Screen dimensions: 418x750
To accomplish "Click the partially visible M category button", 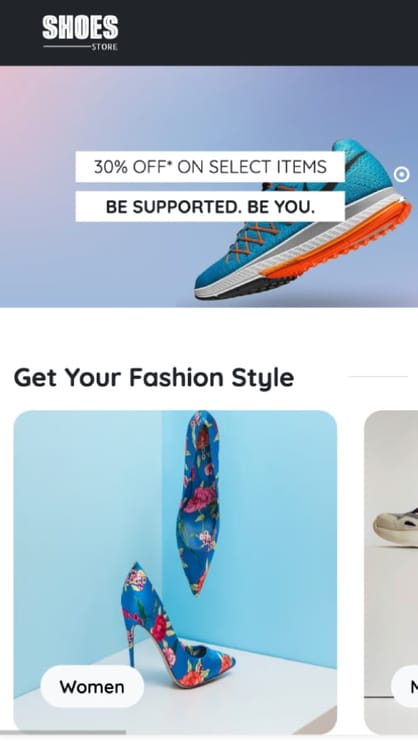I will click(x=405, y=686).
